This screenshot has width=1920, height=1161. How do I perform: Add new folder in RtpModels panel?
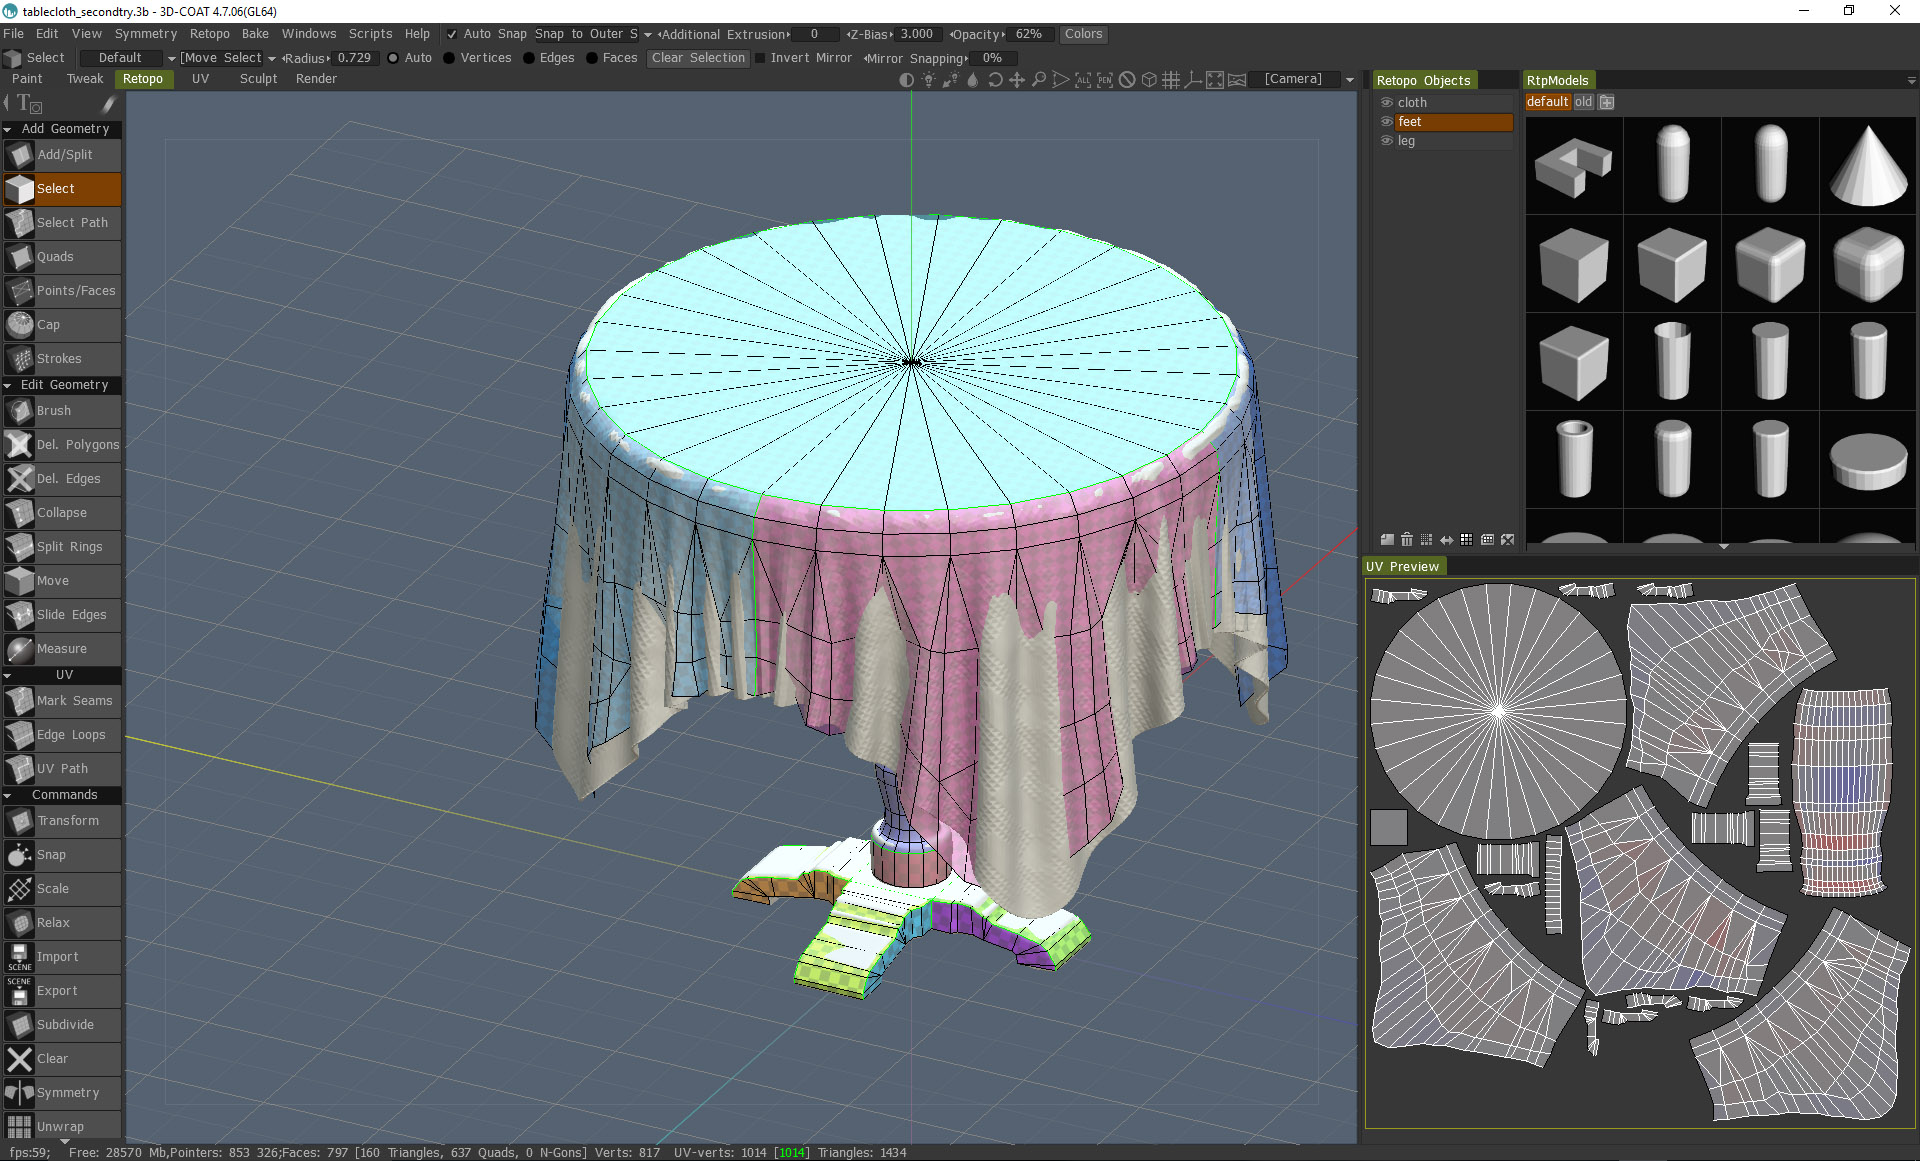tap(1606, 102)
